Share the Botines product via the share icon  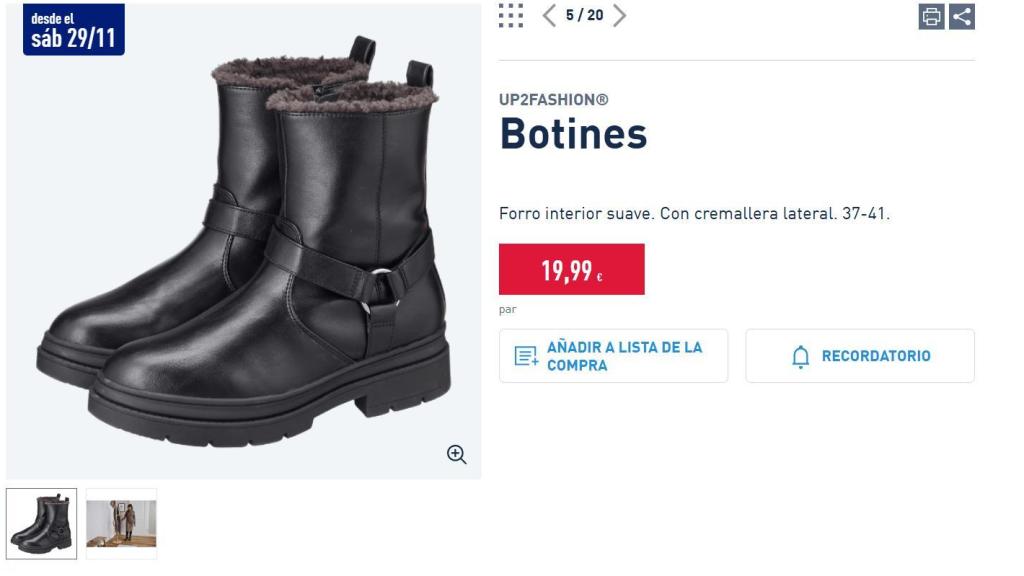[x=962, y=16]
